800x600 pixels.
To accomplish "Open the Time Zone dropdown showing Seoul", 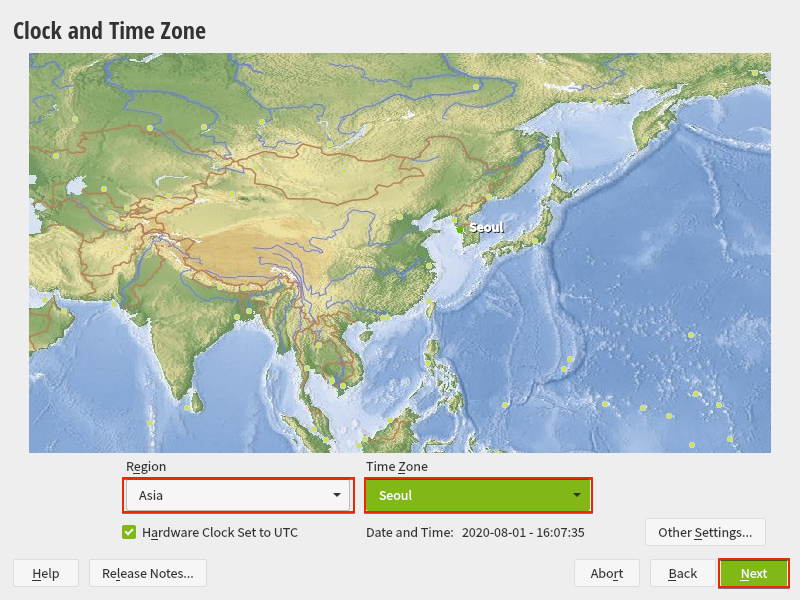I will tap(478, 495).
